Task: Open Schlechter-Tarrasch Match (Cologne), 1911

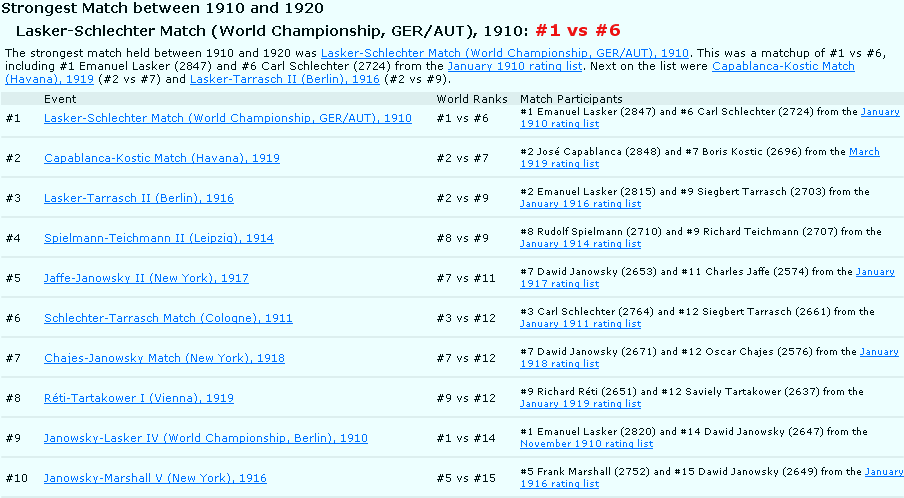Action: click(x=168, y=318)
